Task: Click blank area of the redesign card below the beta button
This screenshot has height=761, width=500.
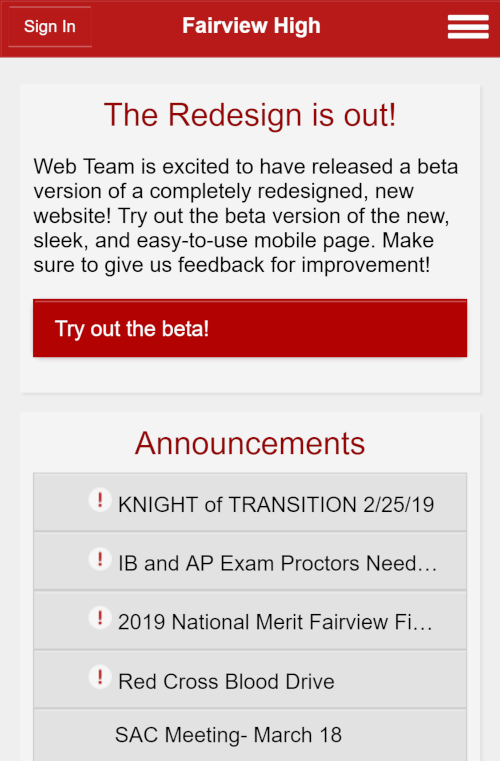Action: (x=250, y=375)
